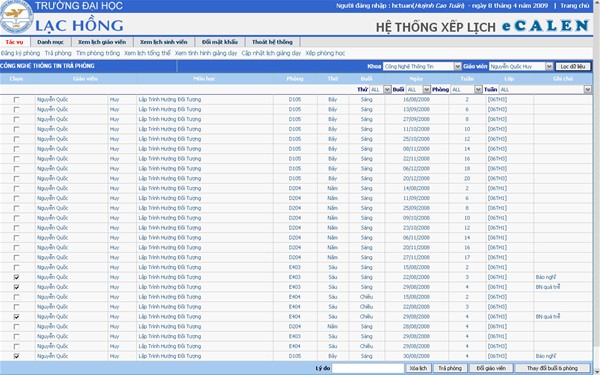The image size is (600, 375).
Task: Uncheck the 22/08/2008 E403 row checkbox
Action: (16, 277)
